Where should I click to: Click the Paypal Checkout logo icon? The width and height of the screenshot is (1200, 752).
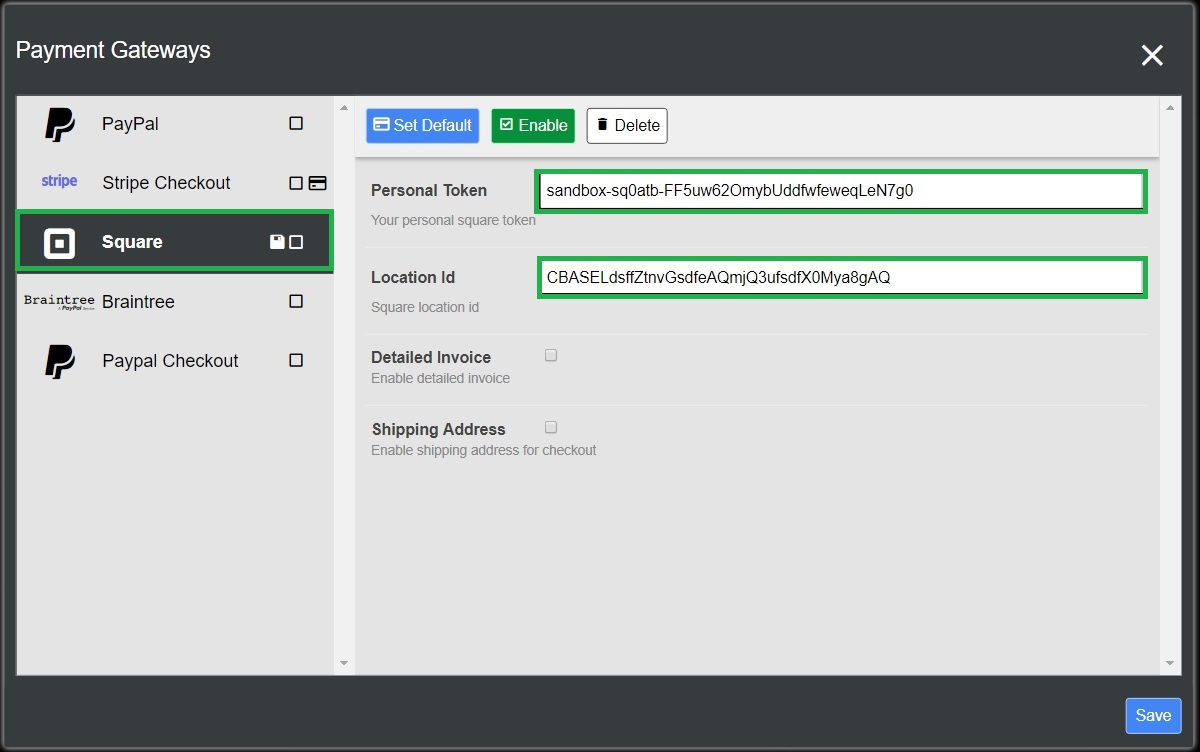coord(59,360)
